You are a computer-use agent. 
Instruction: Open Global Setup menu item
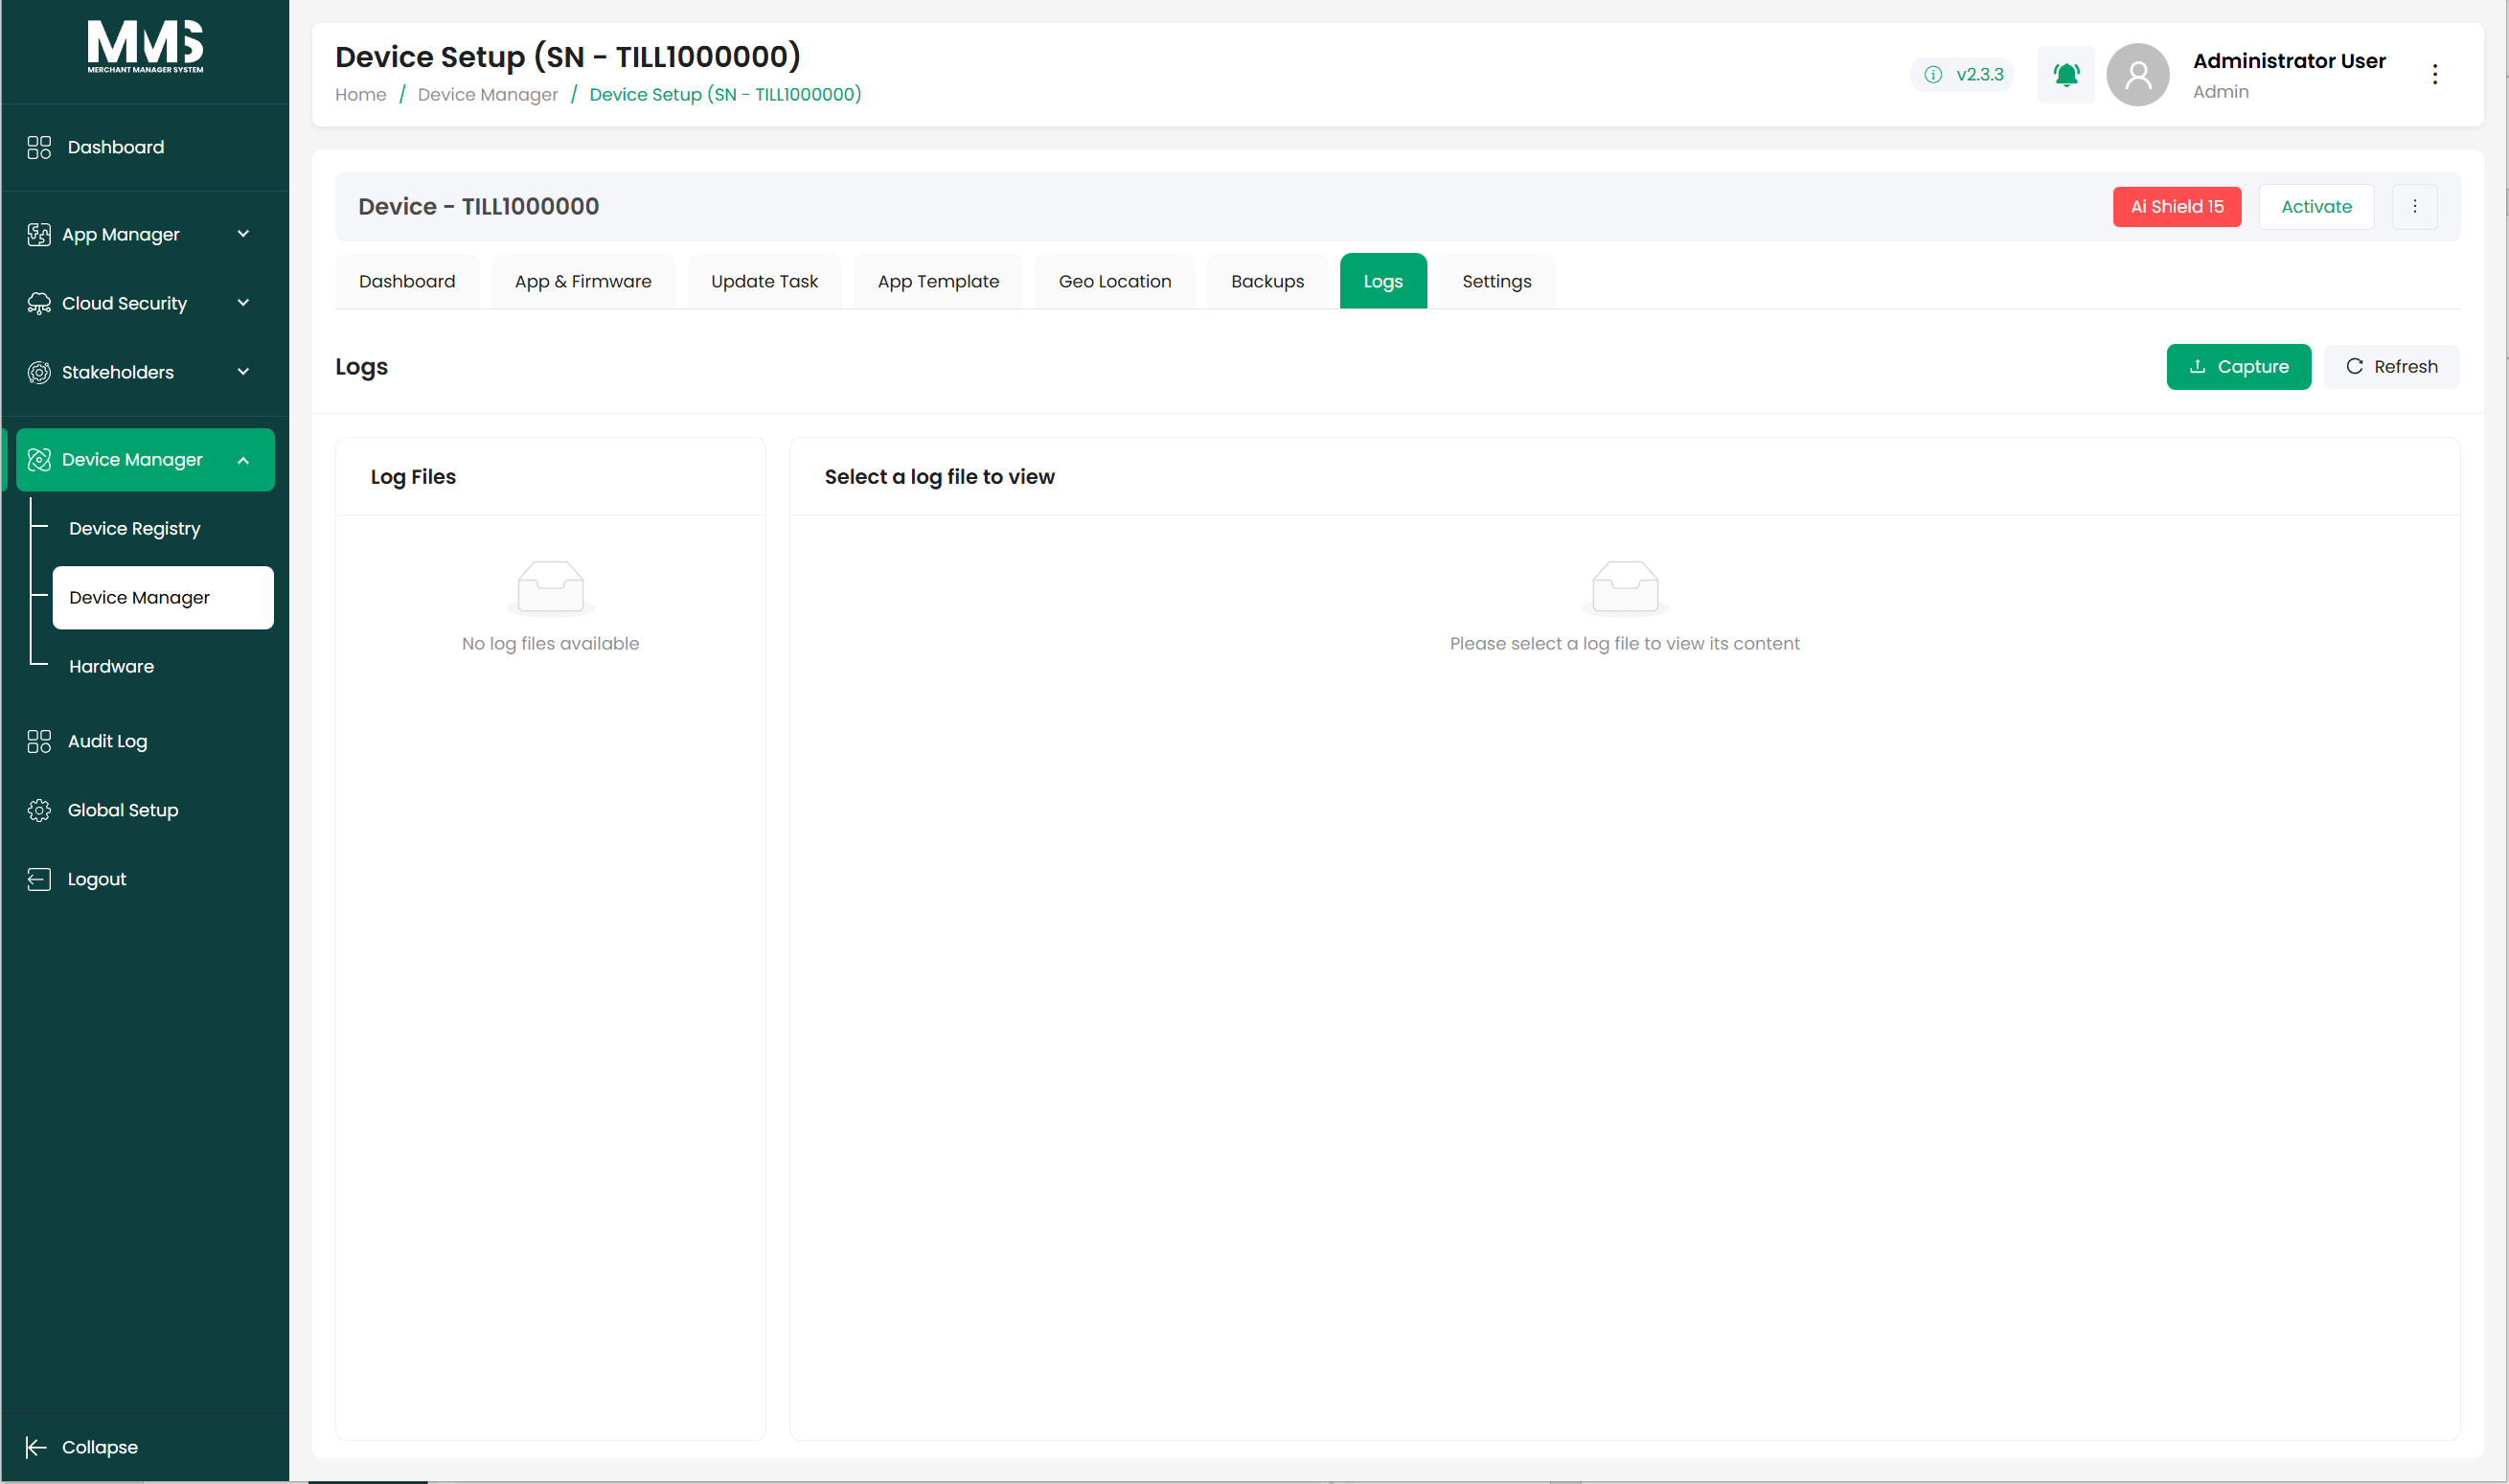[x=123, y=810]
